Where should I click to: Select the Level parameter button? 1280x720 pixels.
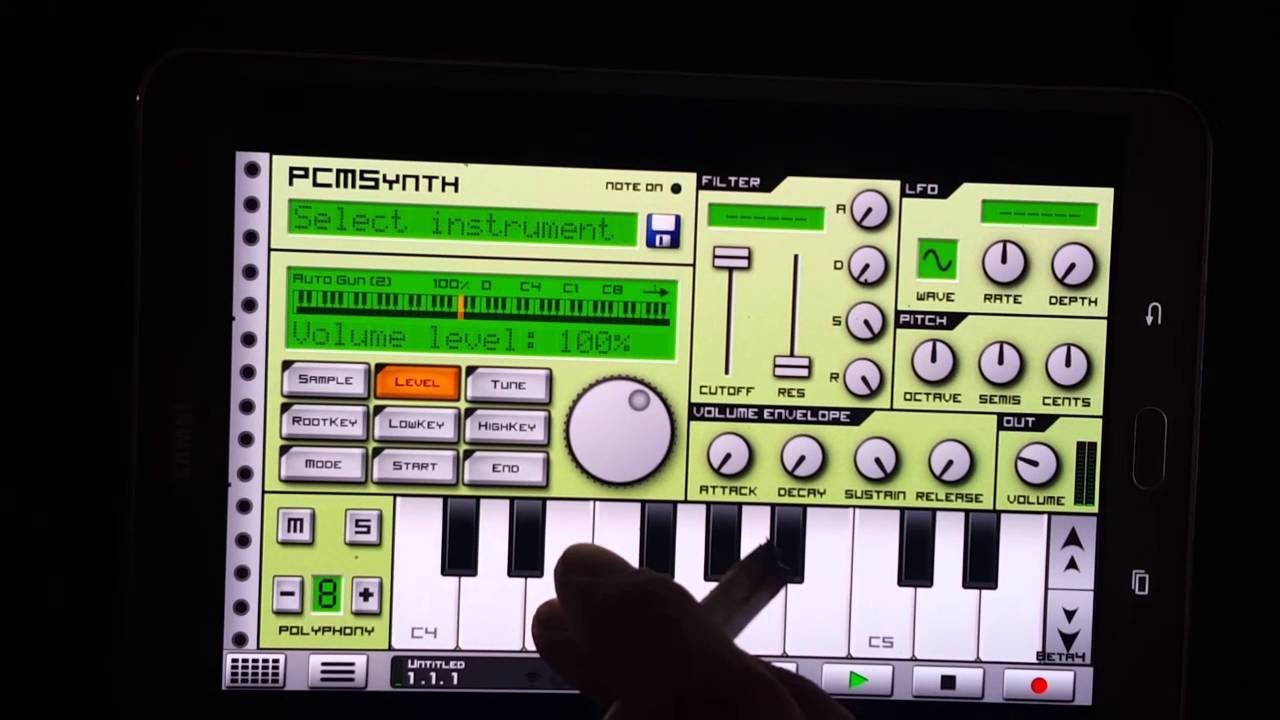[x=417, y=383]
